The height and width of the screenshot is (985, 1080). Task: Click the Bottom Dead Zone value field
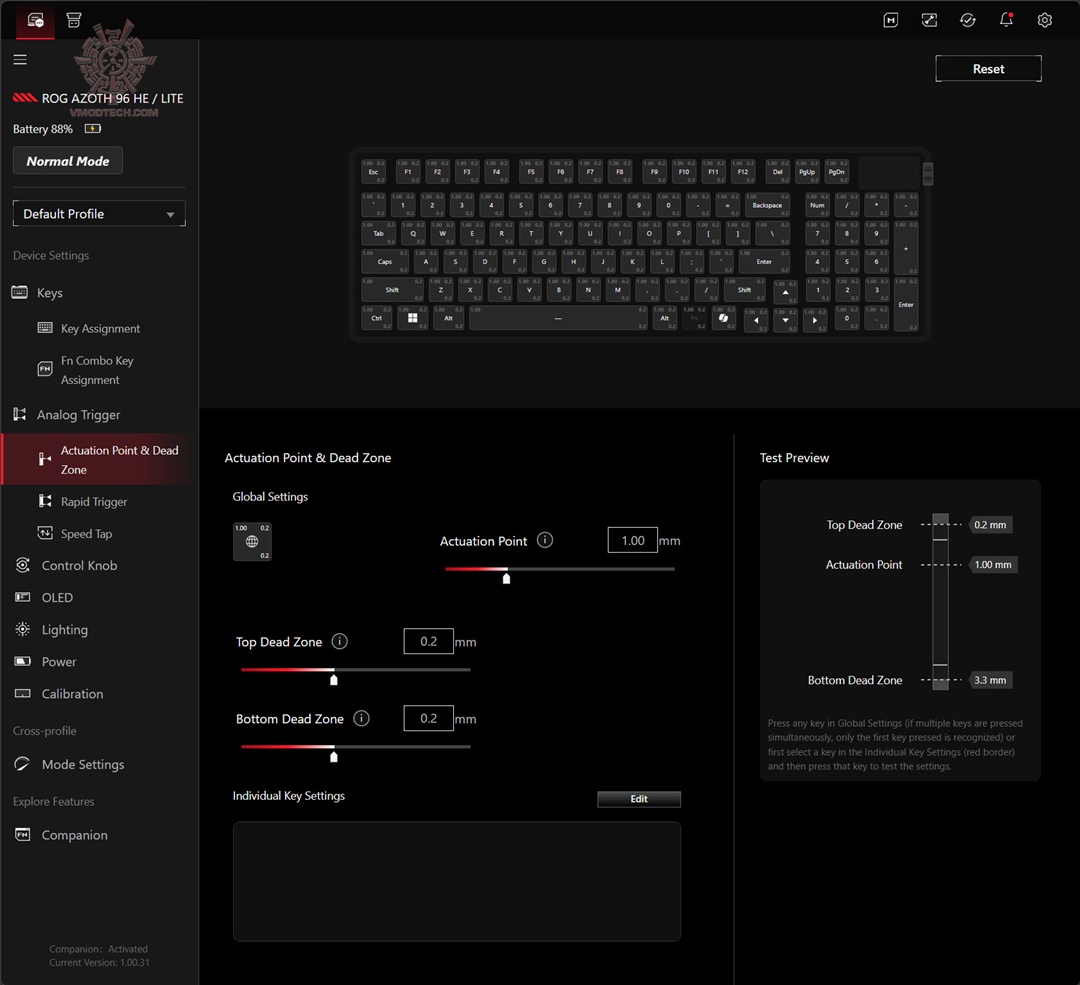pos(428,718)
